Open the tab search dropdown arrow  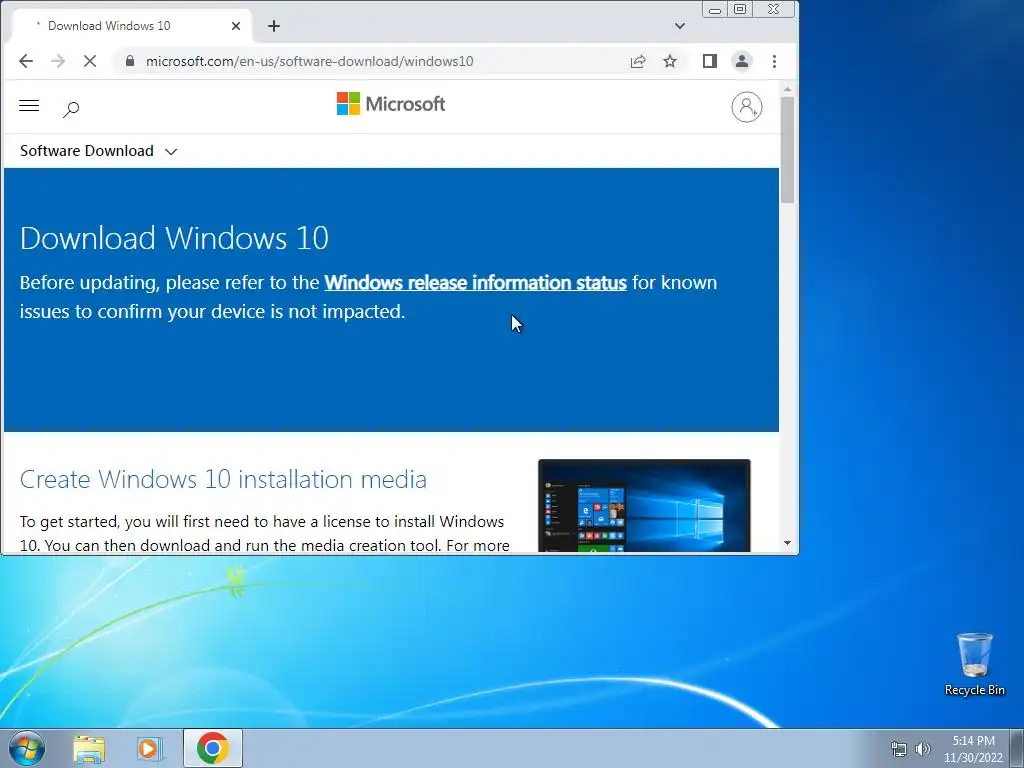[x=680, y=26]
